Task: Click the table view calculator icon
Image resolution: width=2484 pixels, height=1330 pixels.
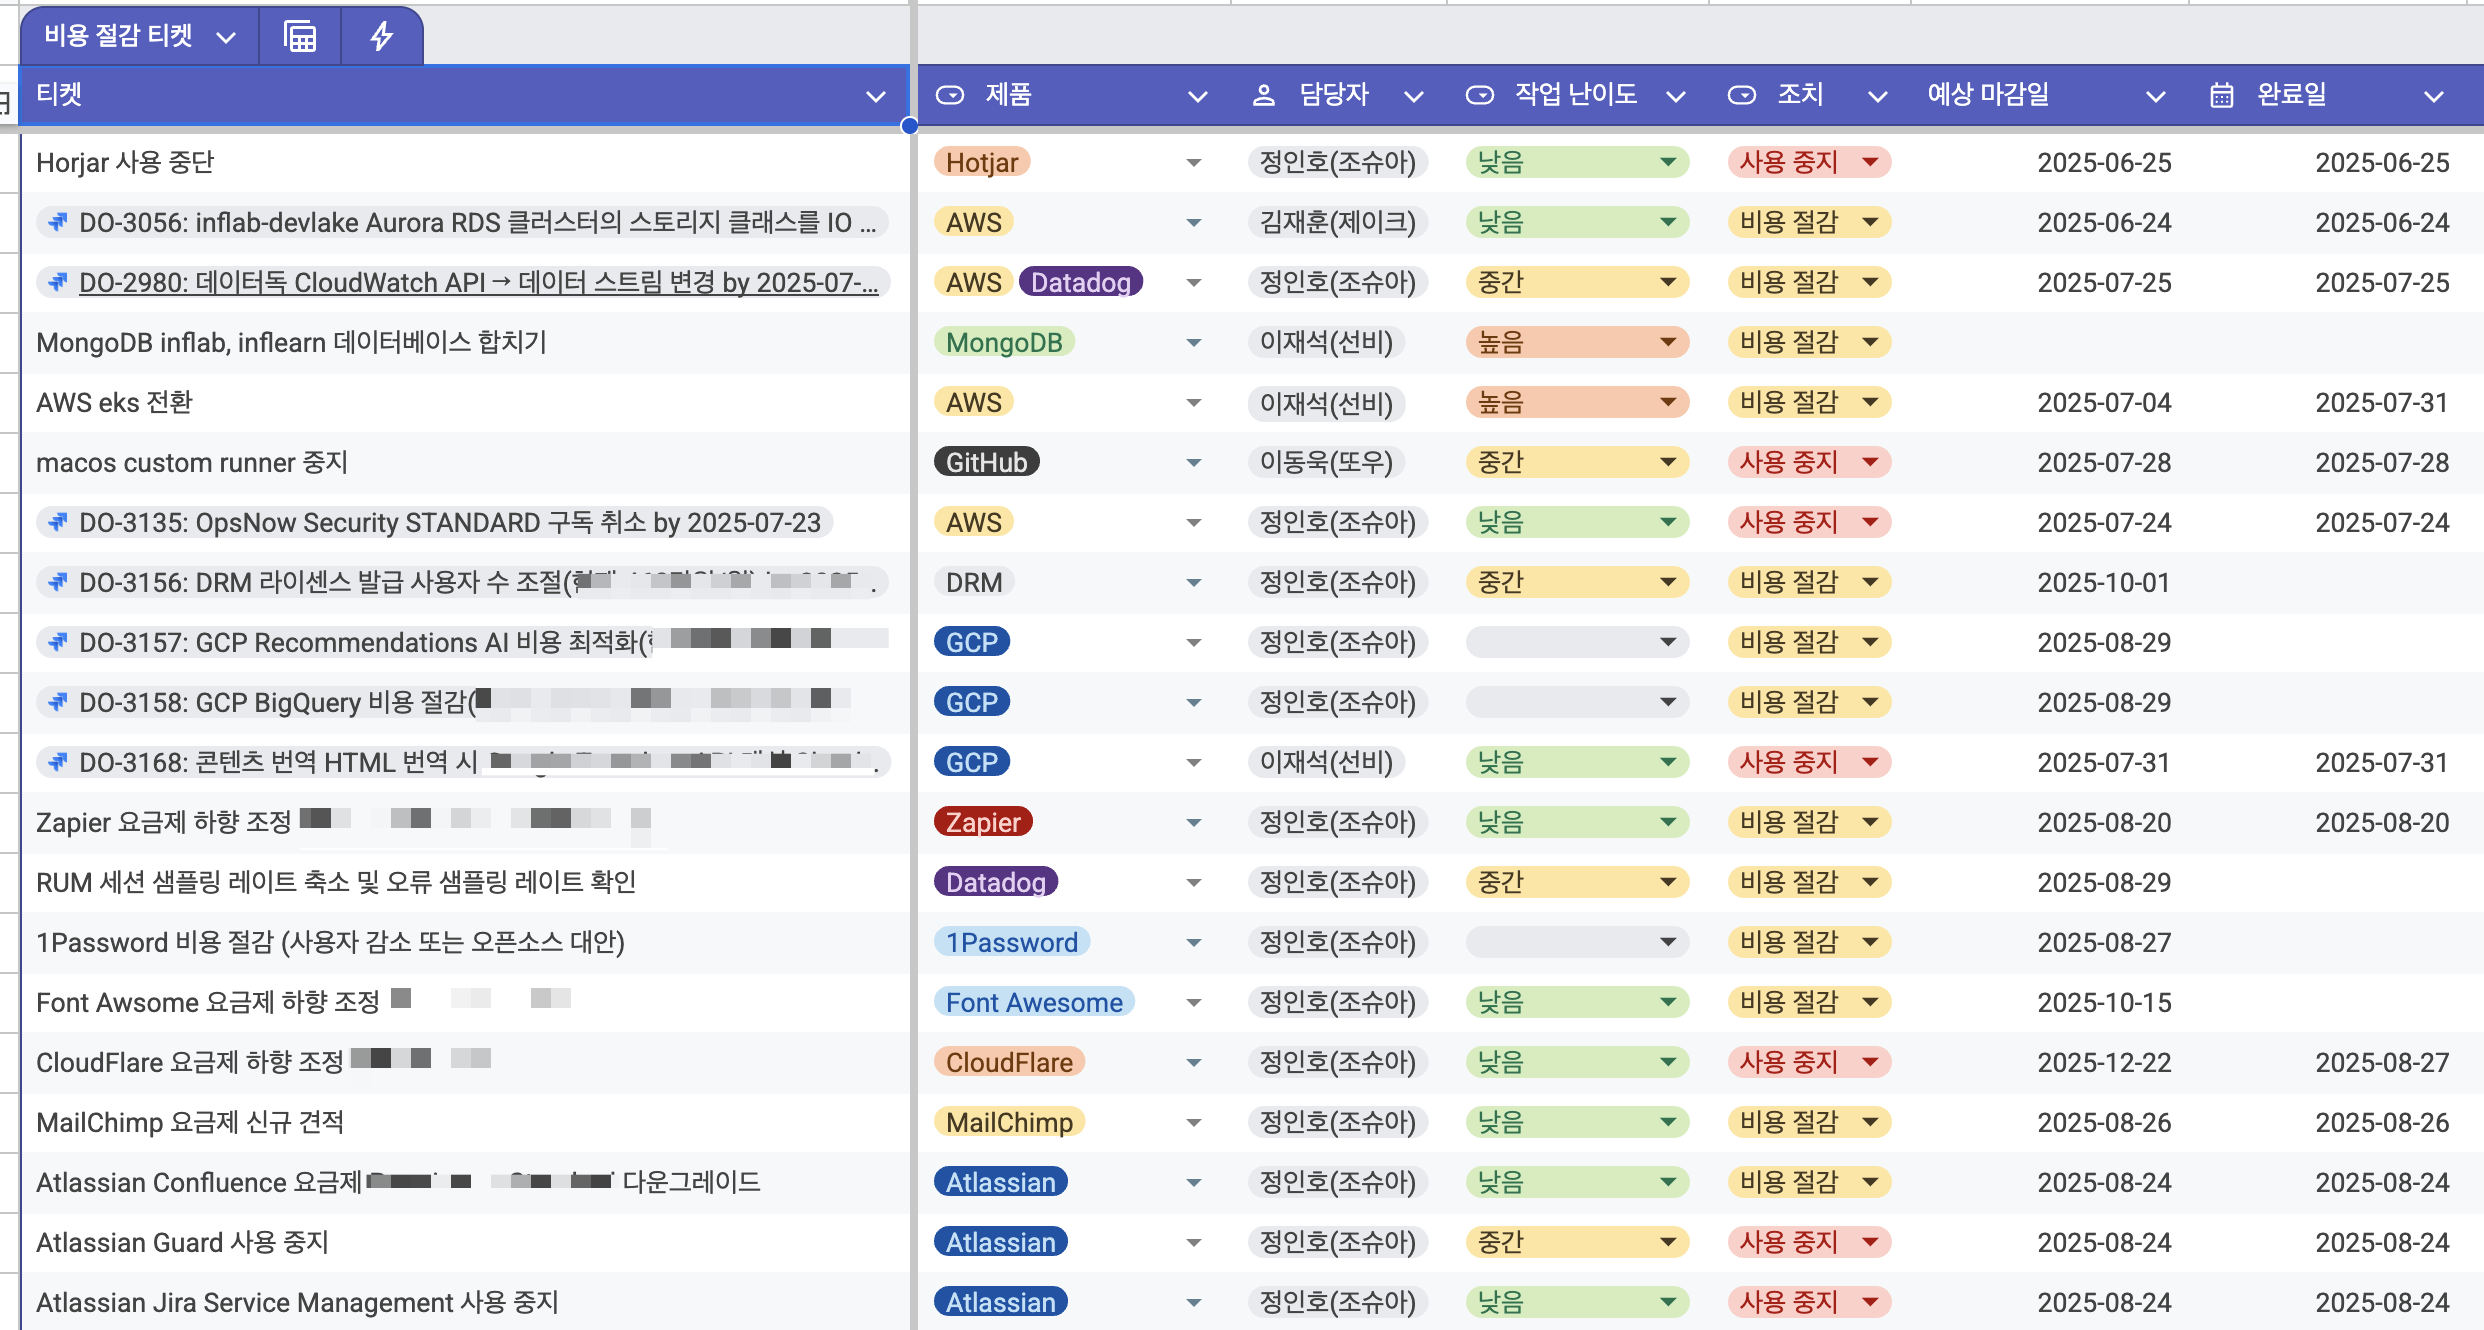Action: coord(300,37)
